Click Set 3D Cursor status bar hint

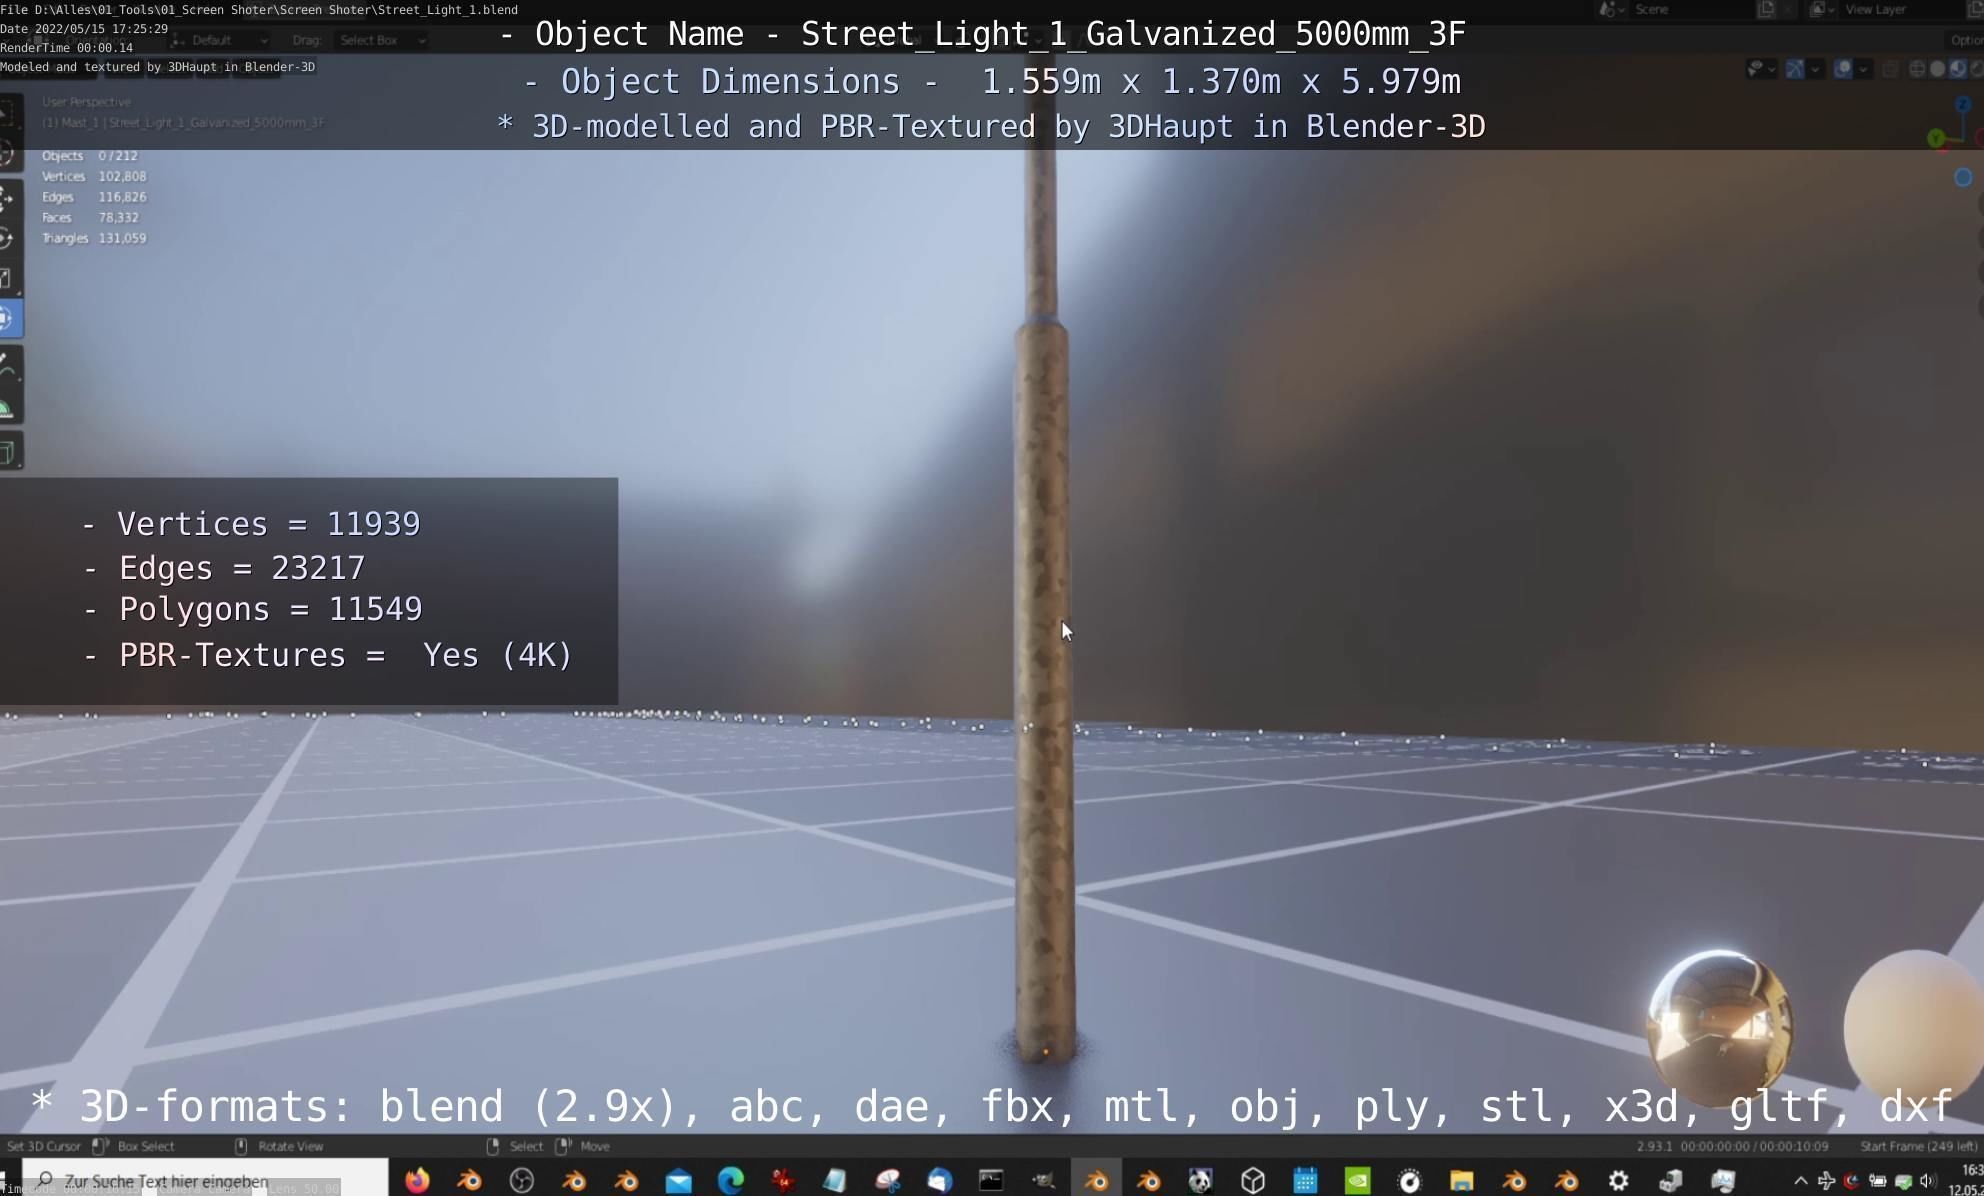tap(43, 1146)
